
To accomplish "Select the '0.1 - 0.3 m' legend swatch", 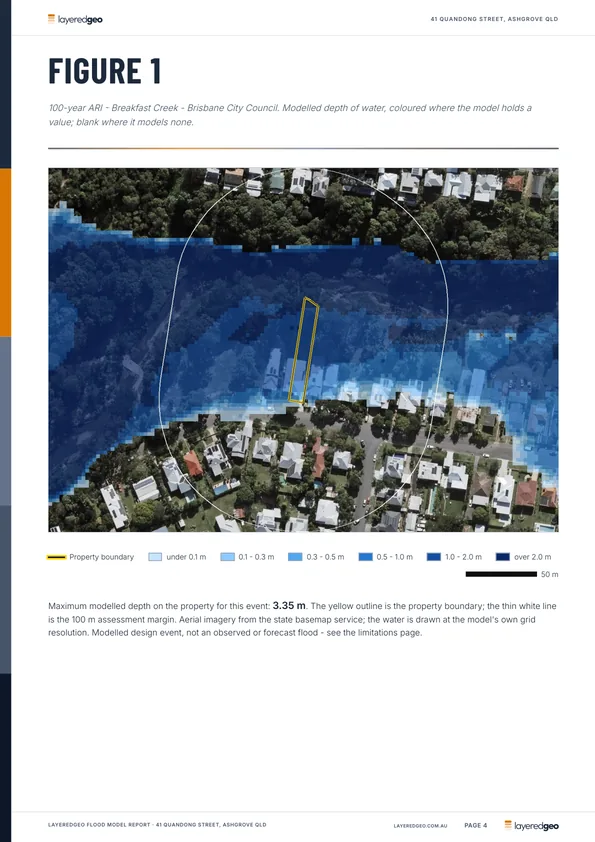I will [x=227, y=557].
